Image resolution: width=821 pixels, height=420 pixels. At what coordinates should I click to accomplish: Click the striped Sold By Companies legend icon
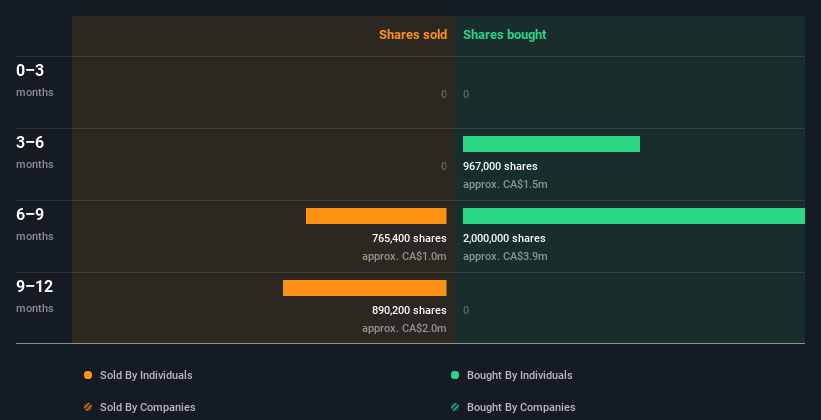point(88,407)
